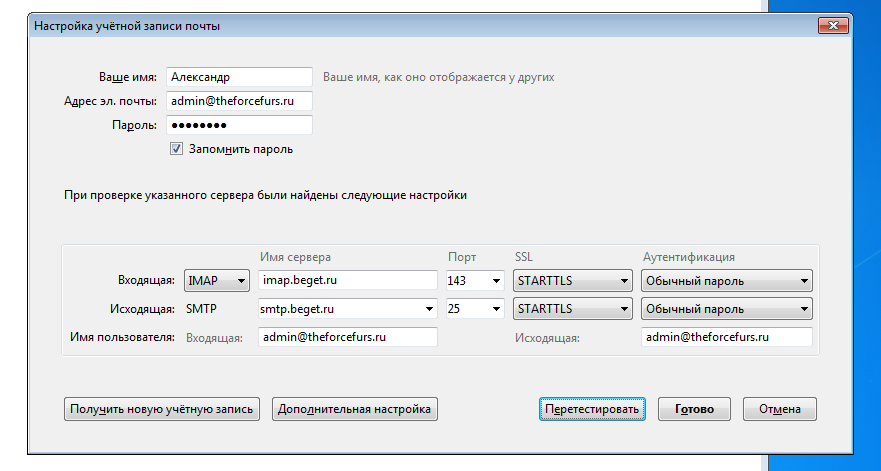This screenshot has width=881, height=471.
Task: Close the mail account setup dialog
Action: click(833, 26)
